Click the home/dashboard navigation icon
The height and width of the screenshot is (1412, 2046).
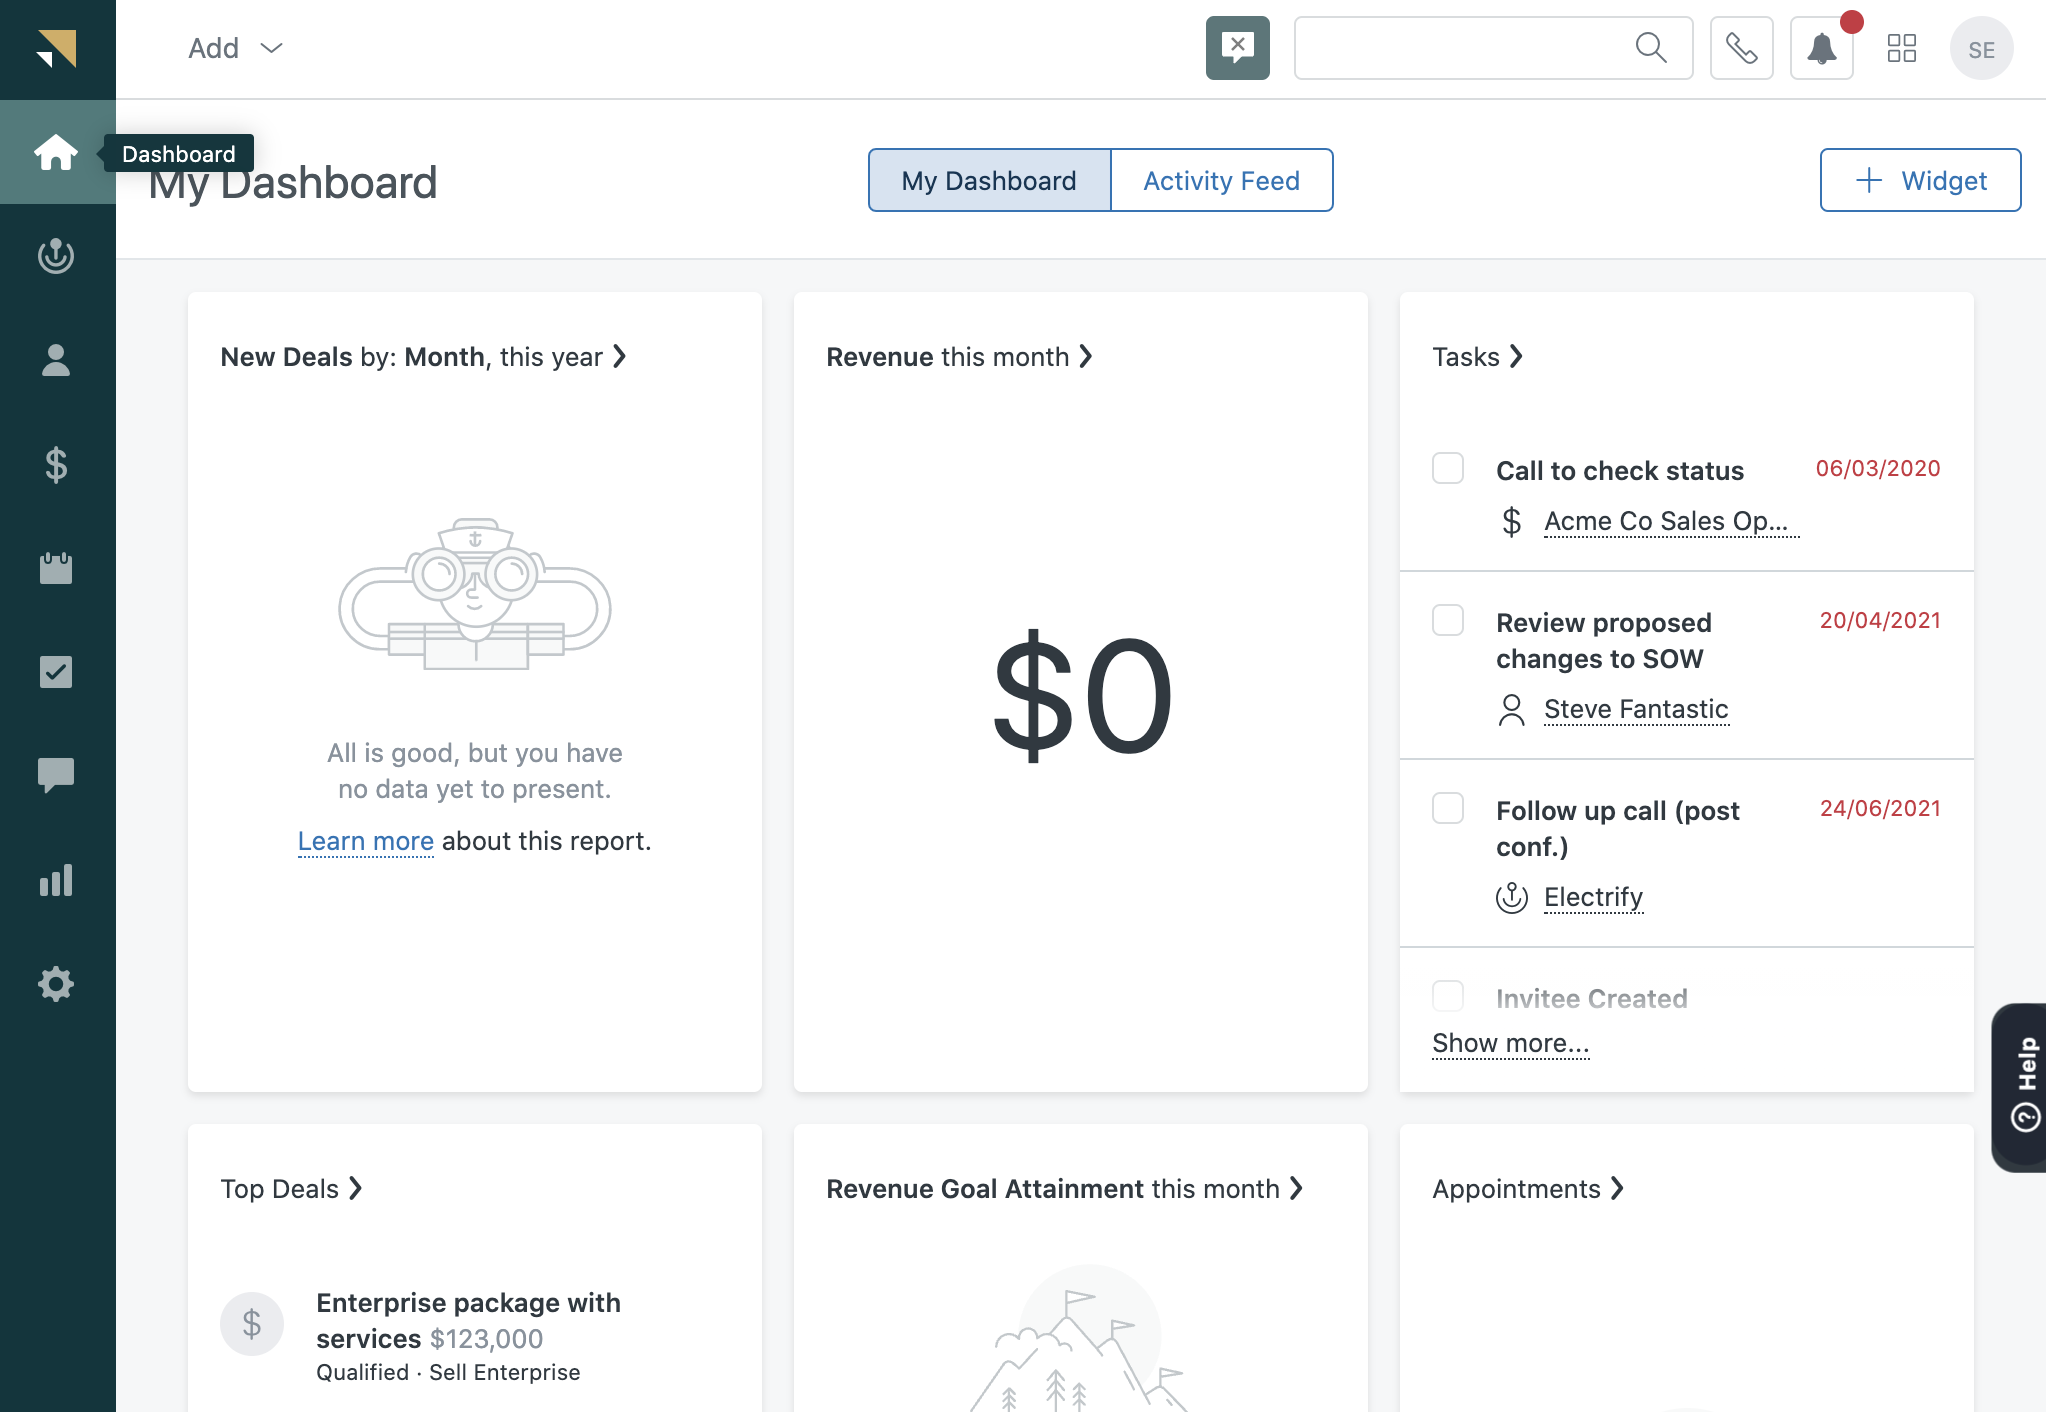(56, 152)
